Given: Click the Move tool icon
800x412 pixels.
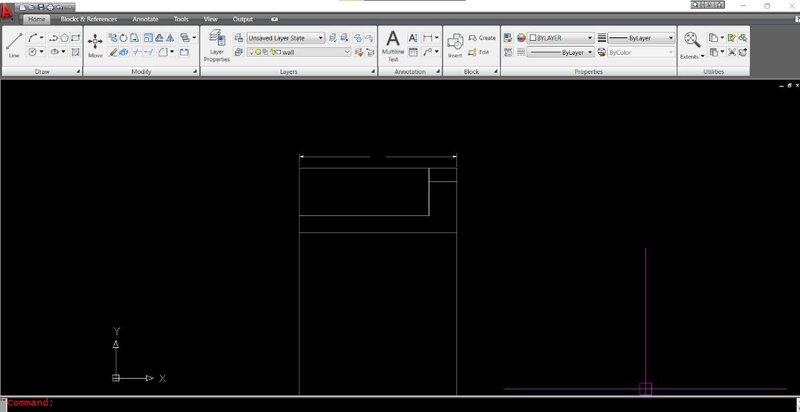Looking at the screenshot, I should (x=95, y=42).
